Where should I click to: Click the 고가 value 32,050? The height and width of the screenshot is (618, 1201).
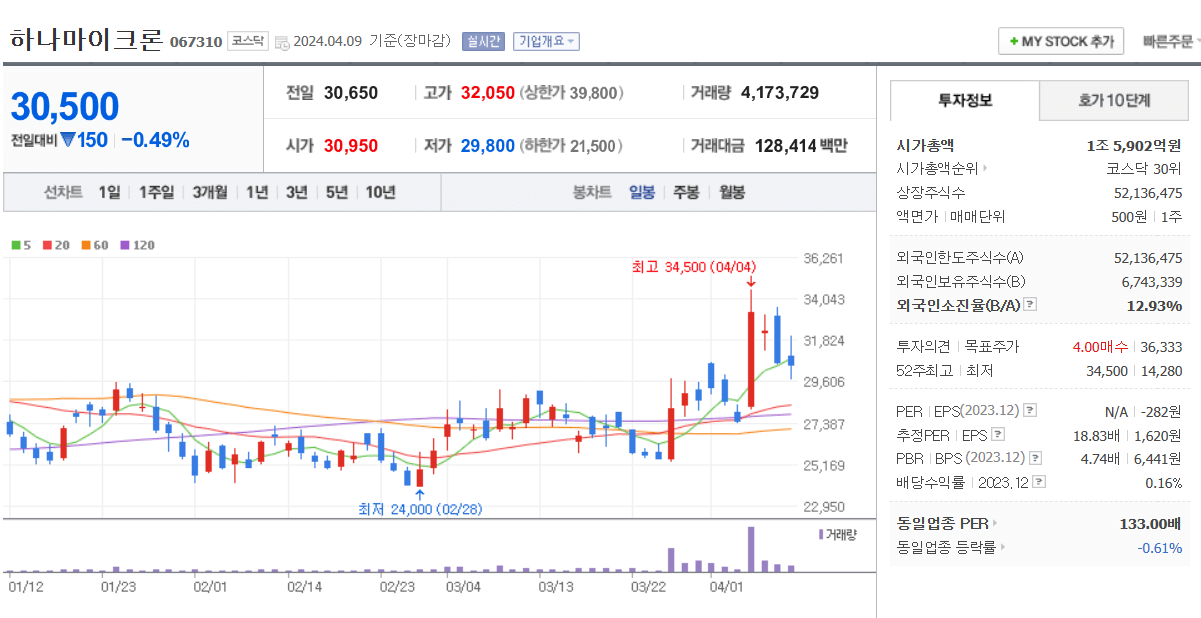pyautogui.click(x=488, y=93)
